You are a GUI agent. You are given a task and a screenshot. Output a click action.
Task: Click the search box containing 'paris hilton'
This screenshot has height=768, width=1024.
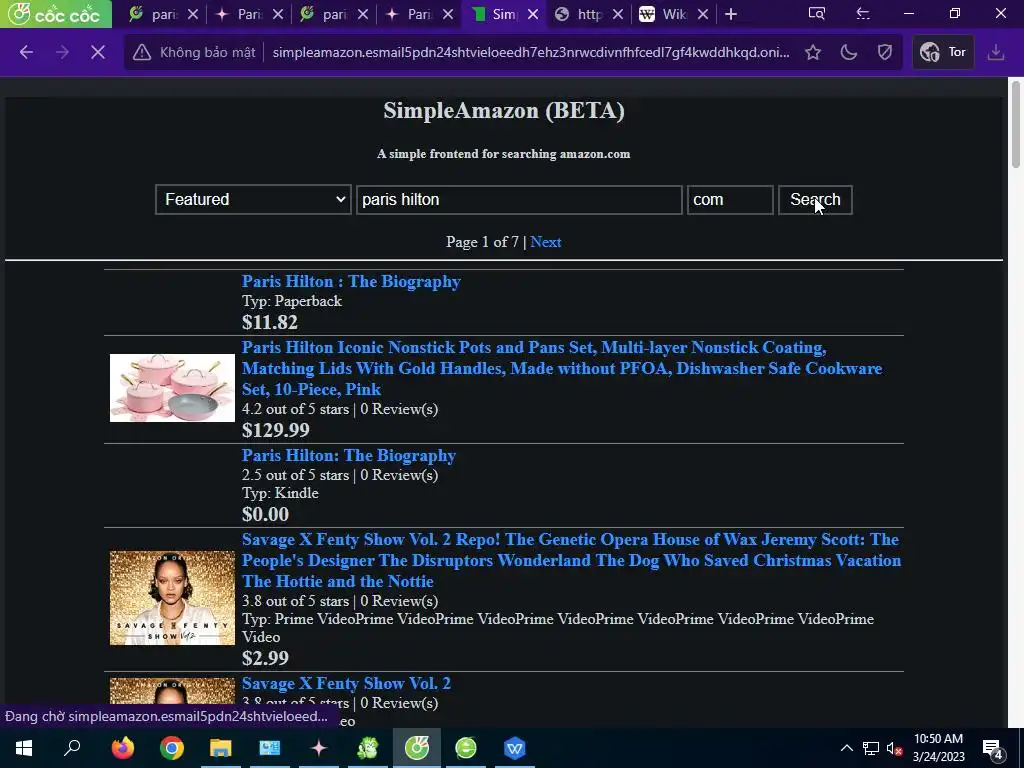point(519,199)
